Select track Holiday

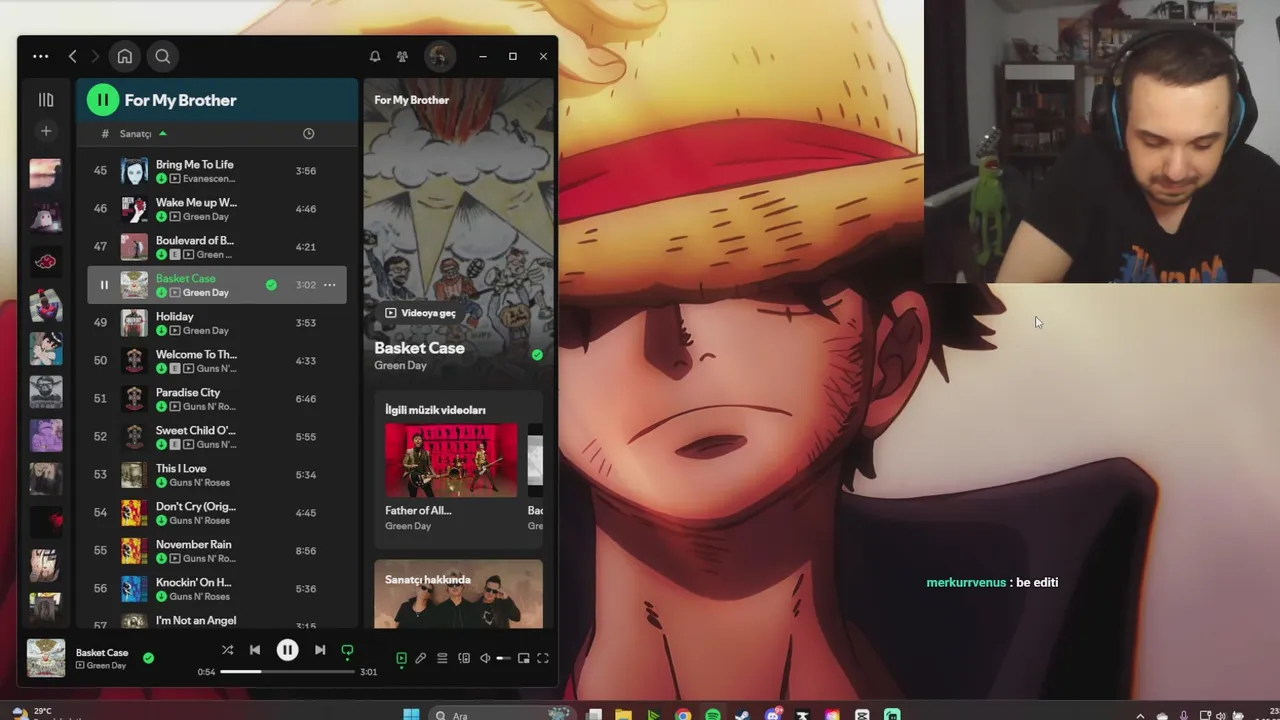point(217,323)
